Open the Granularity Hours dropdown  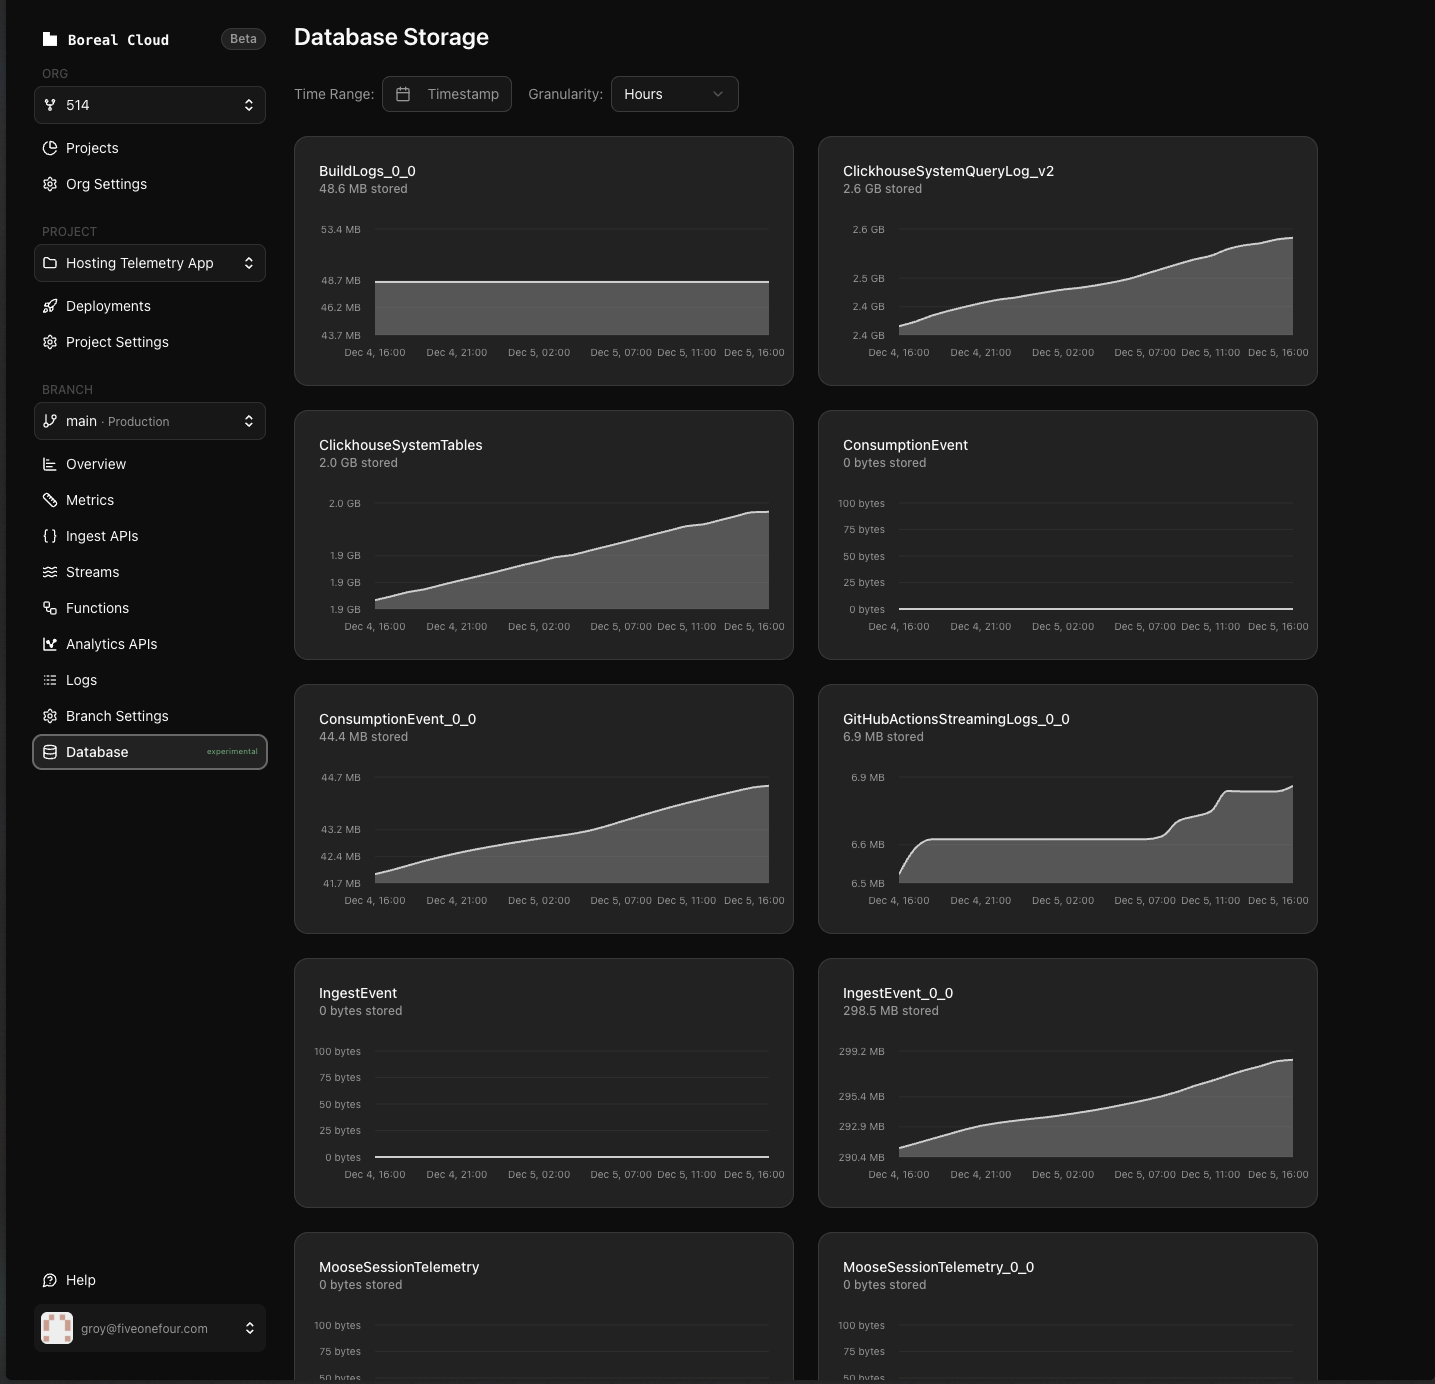point(674,94)
